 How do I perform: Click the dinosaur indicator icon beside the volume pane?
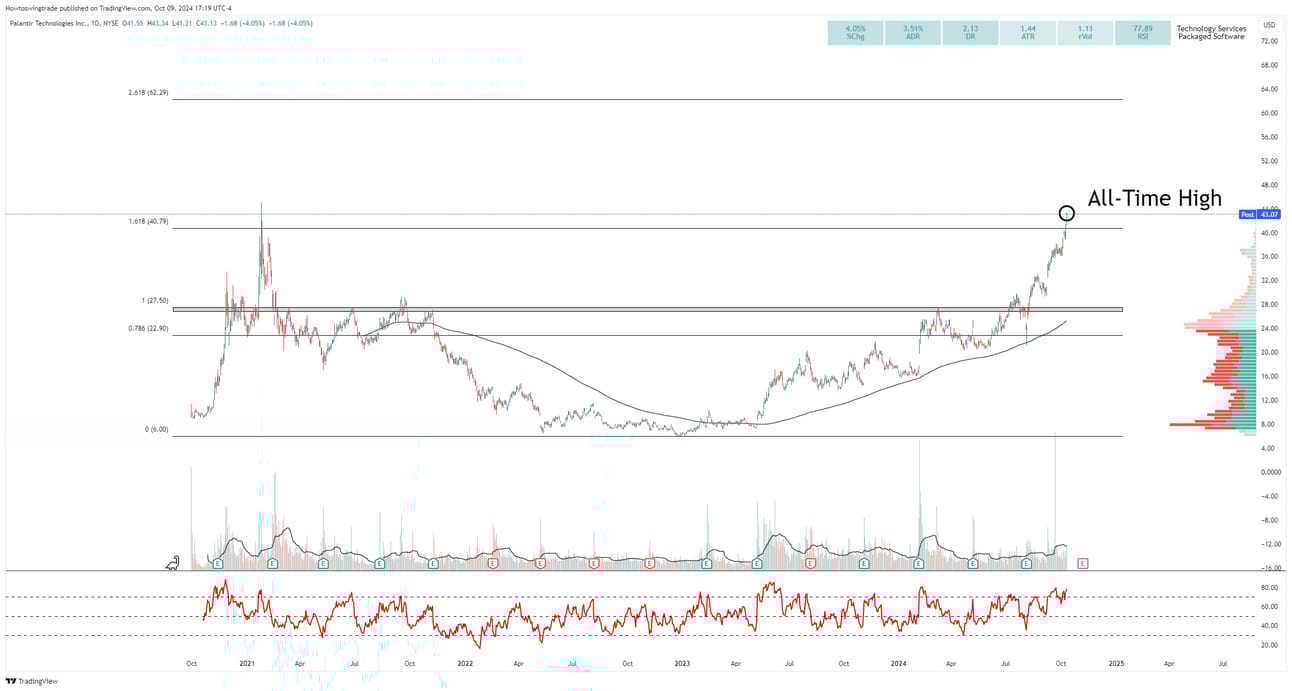(174, 563)
